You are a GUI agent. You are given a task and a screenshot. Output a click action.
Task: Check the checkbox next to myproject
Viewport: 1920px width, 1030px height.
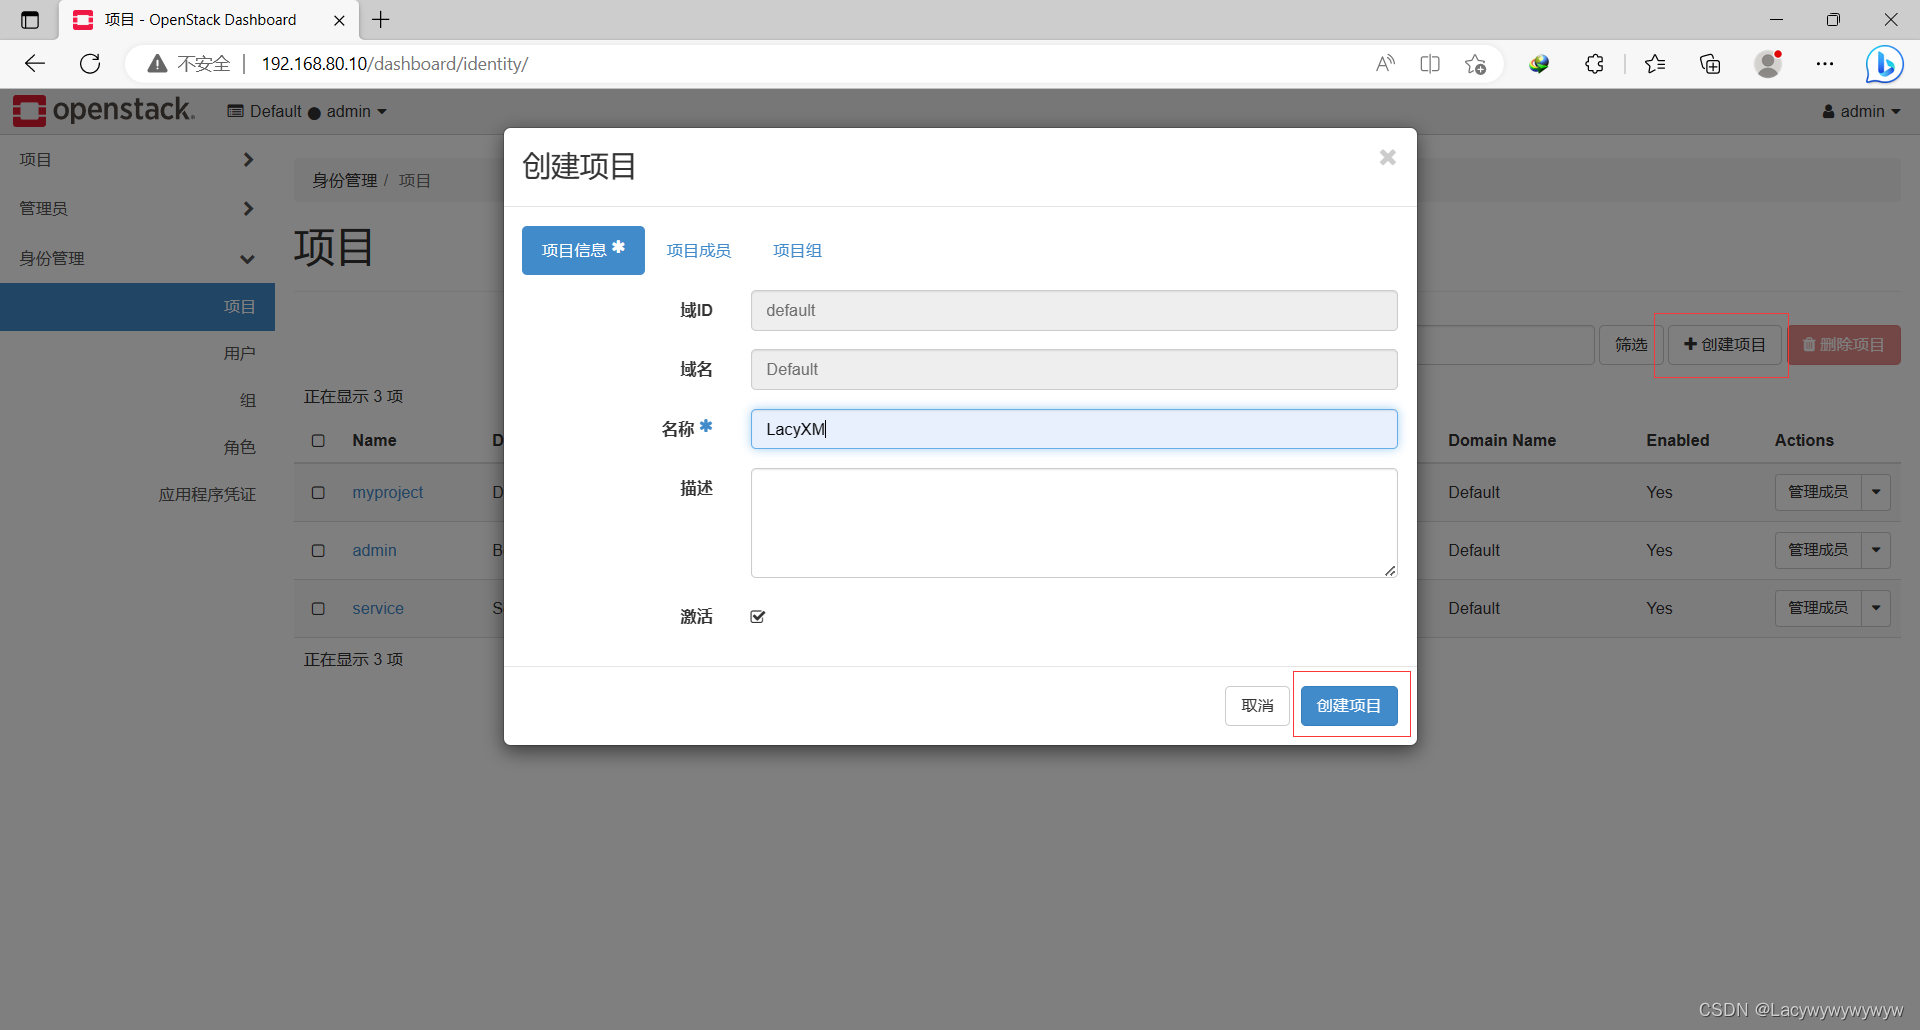(318, 492)
